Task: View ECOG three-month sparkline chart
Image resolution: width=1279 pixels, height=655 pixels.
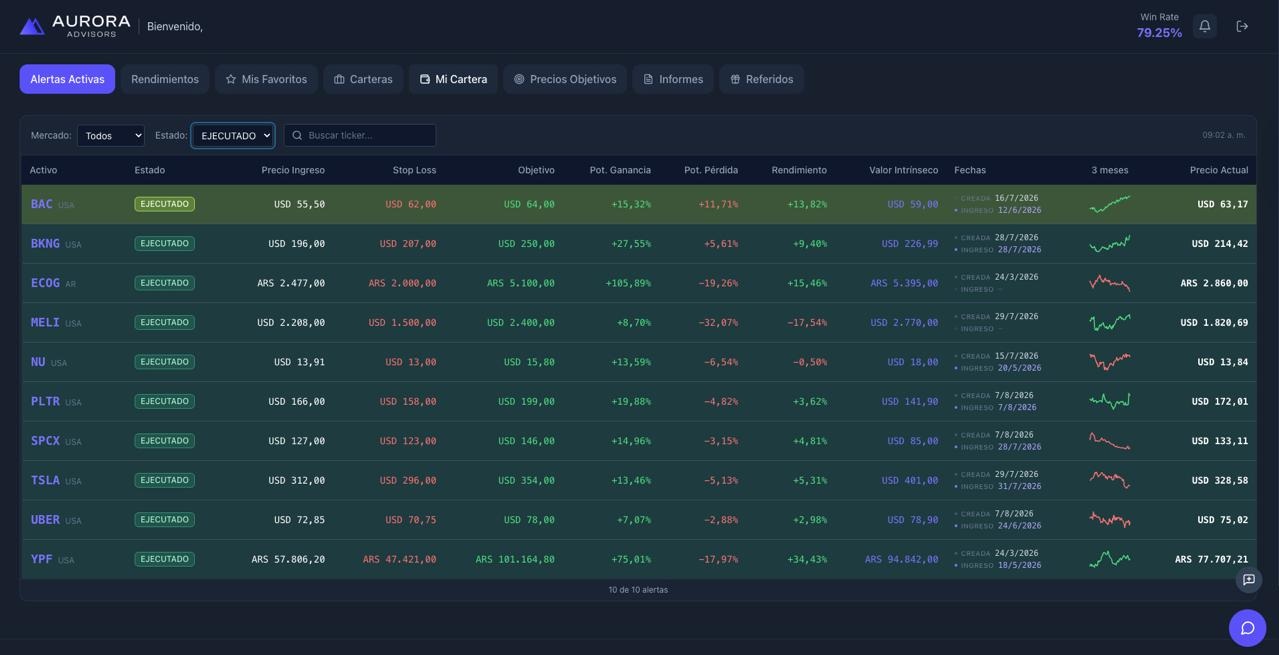Action: (1110, 283)
